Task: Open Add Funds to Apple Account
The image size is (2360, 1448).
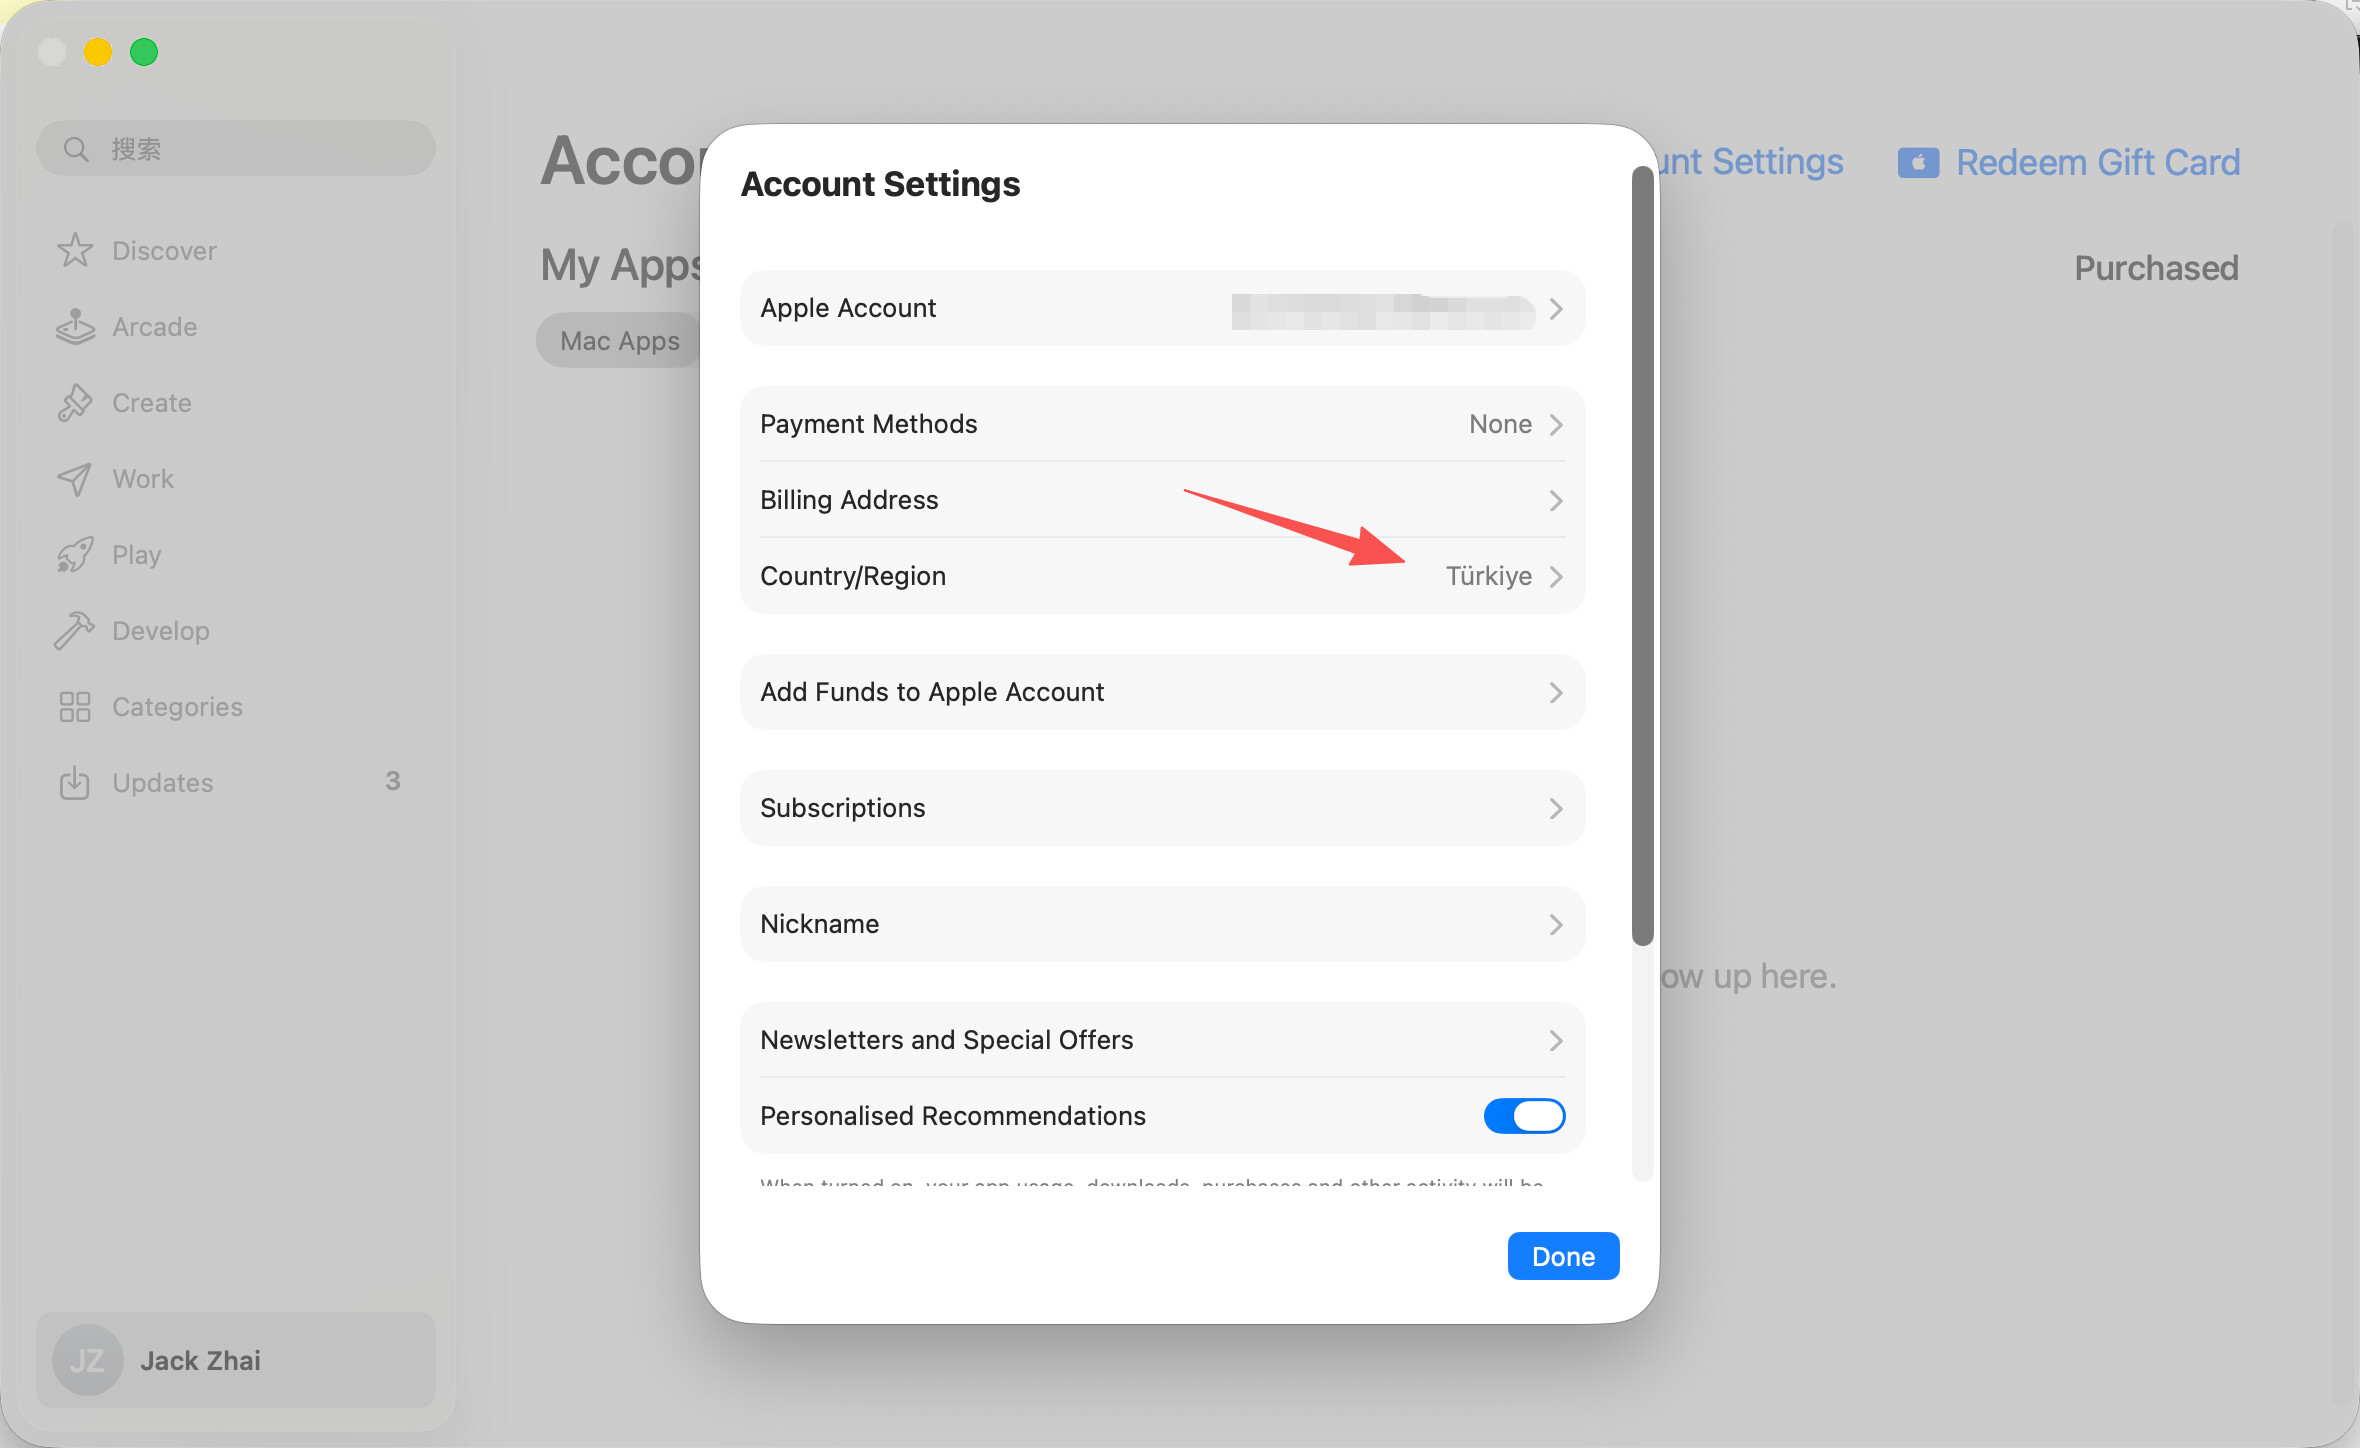Action: click(1162, 692)
